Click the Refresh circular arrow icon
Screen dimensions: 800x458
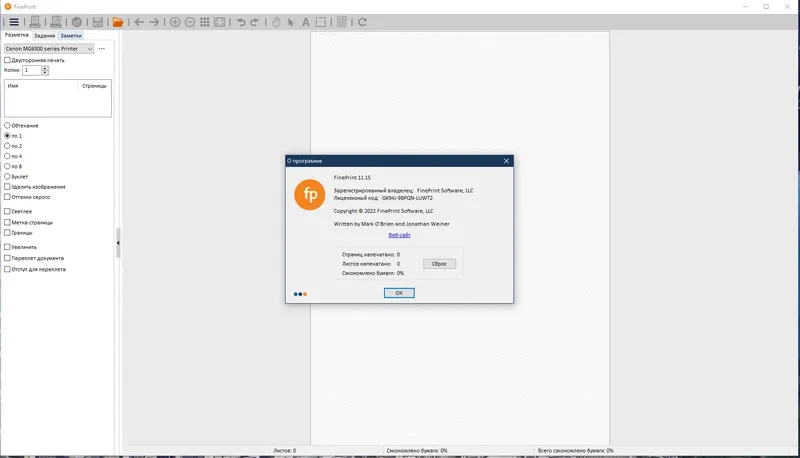tap(362, 22)
